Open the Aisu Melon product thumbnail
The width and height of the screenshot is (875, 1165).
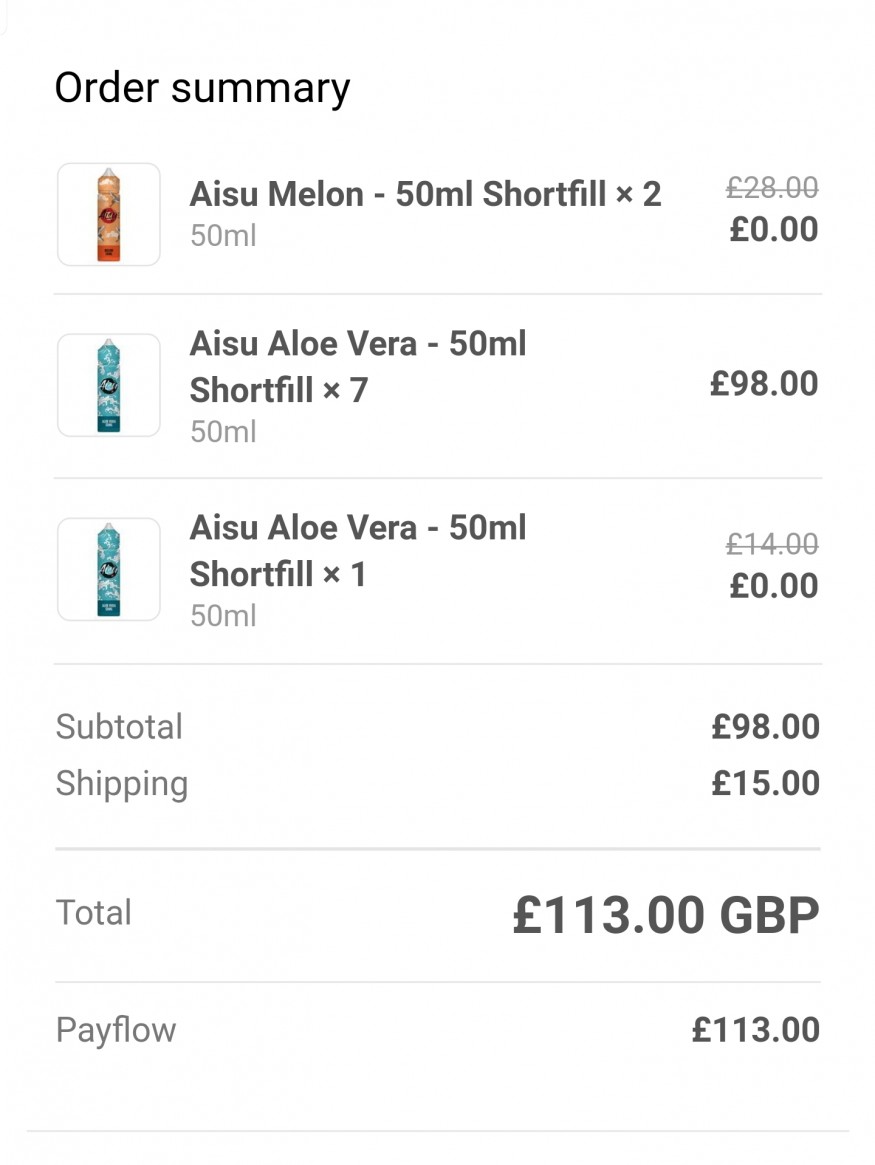[108, 214]
